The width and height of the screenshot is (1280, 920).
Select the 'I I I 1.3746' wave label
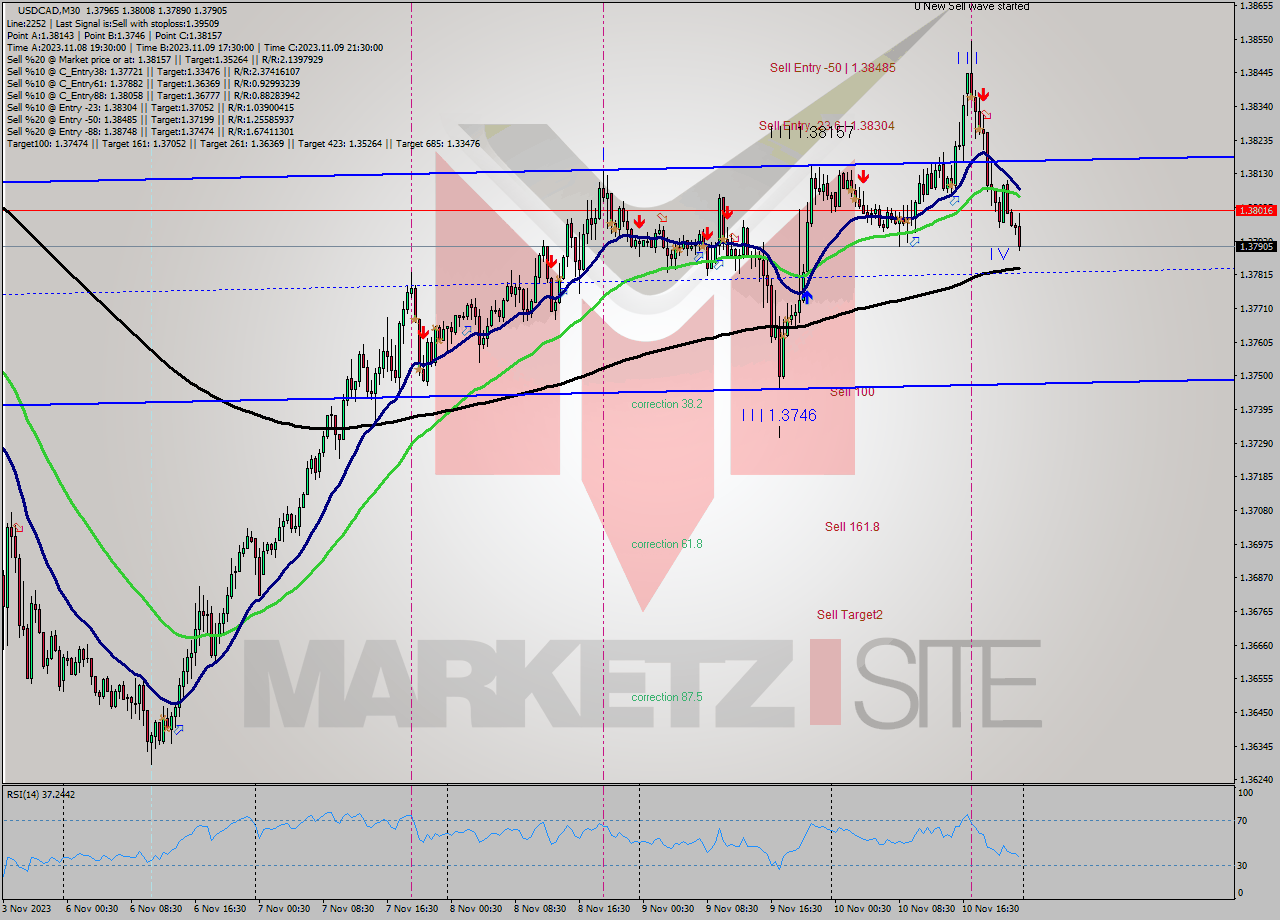[x=779, y=415]
